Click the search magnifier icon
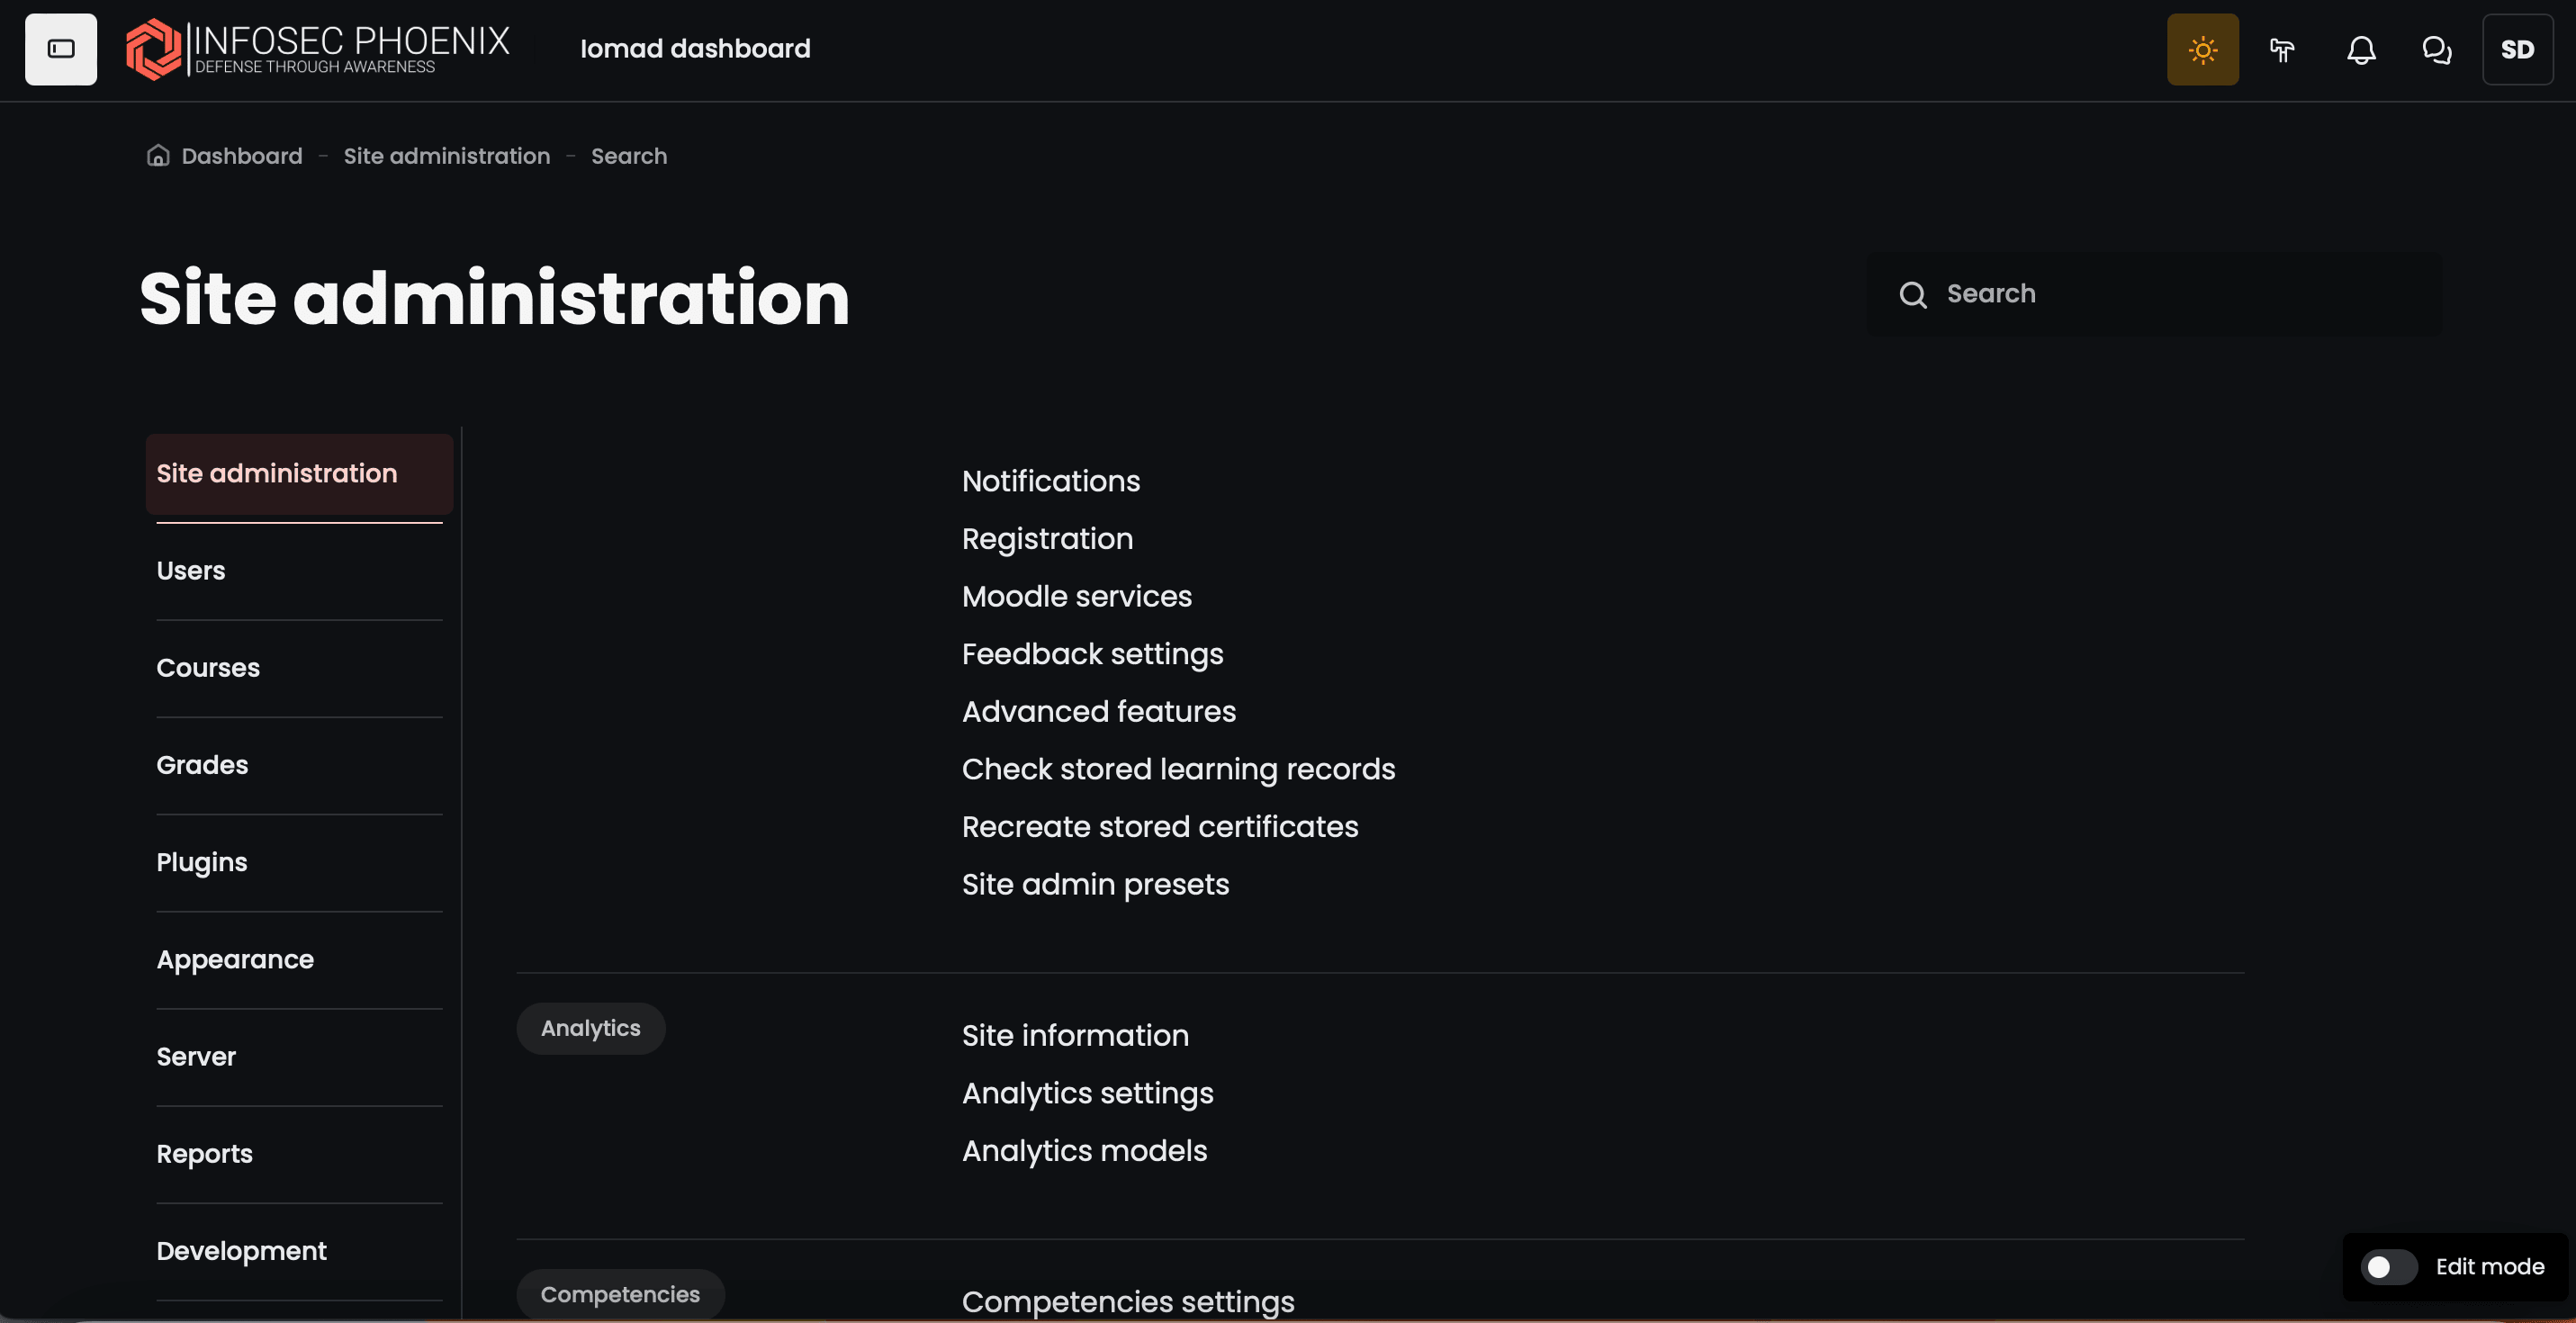 click(1912, 294)
